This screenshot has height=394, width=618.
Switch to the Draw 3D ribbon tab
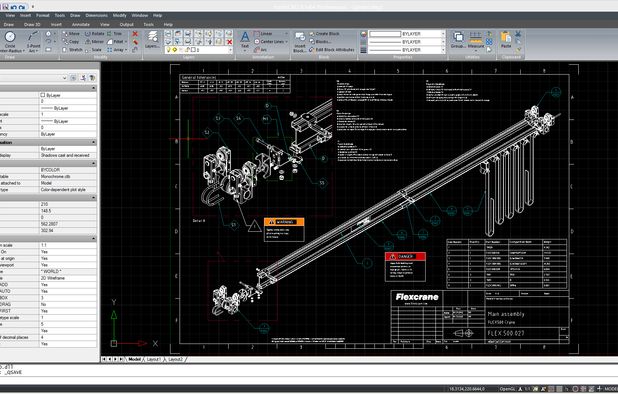click(x=32, y=24)
